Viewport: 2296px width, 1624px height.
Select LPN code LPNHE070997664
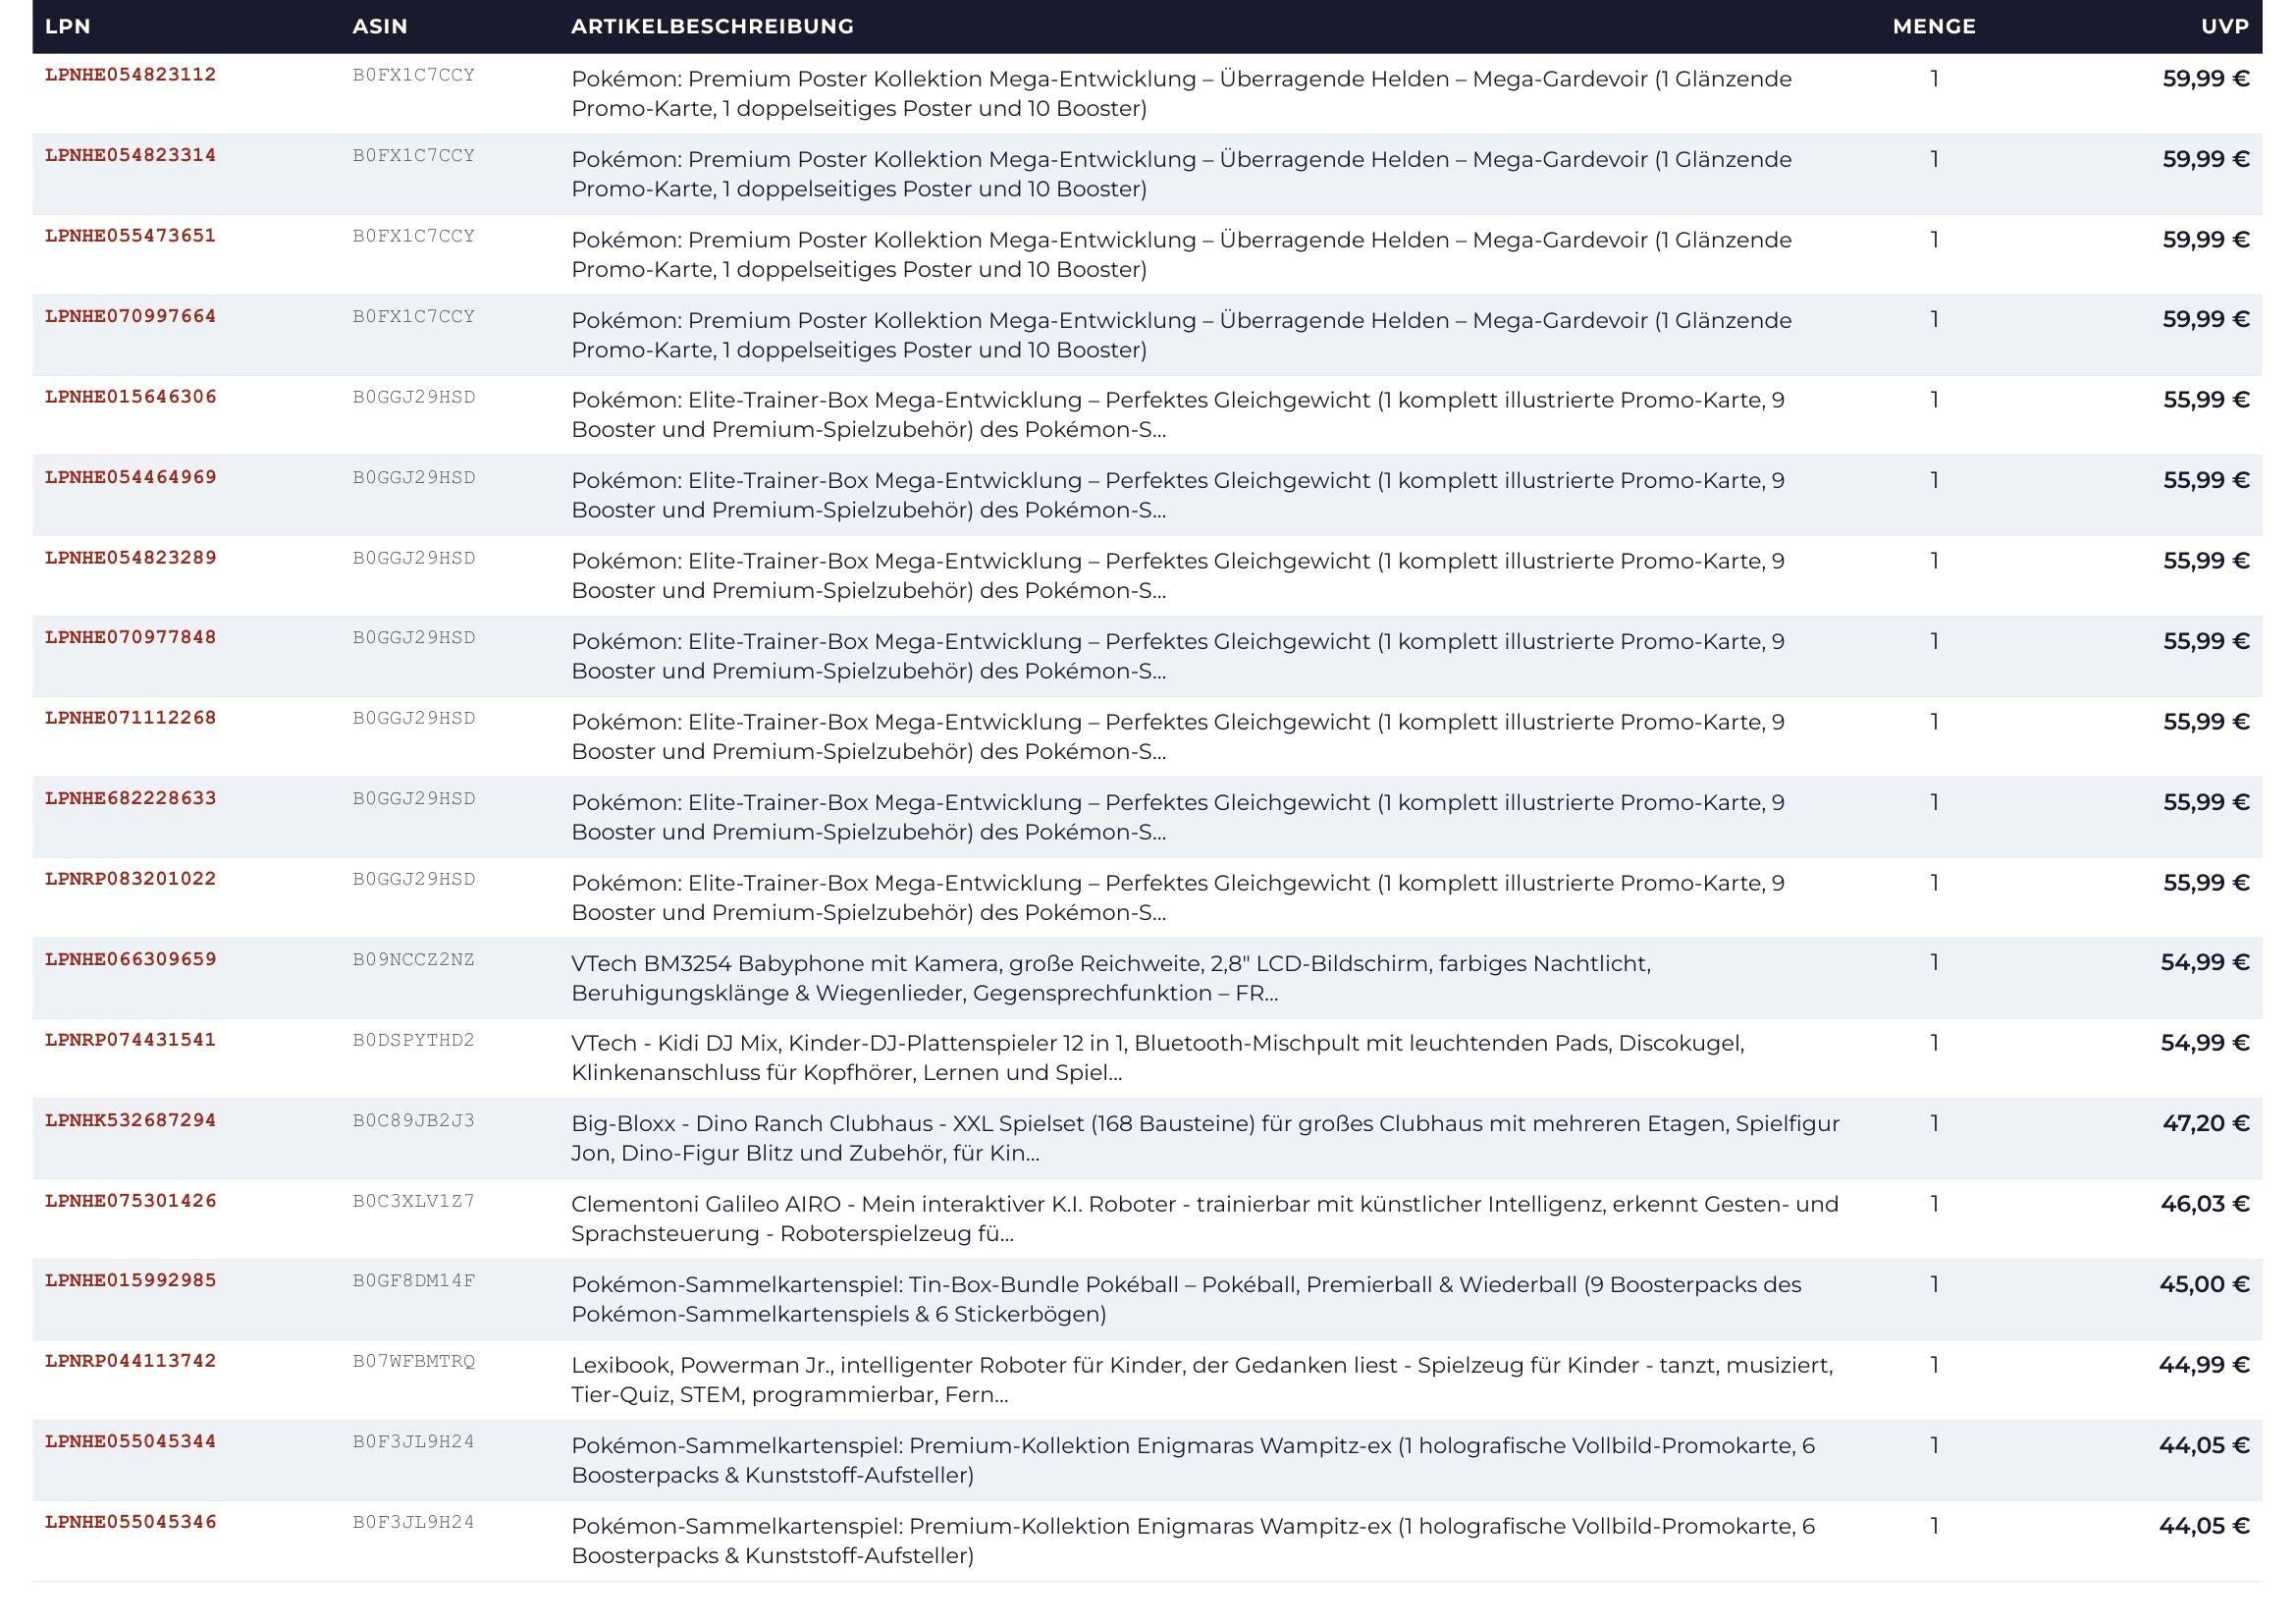point(130,316)
